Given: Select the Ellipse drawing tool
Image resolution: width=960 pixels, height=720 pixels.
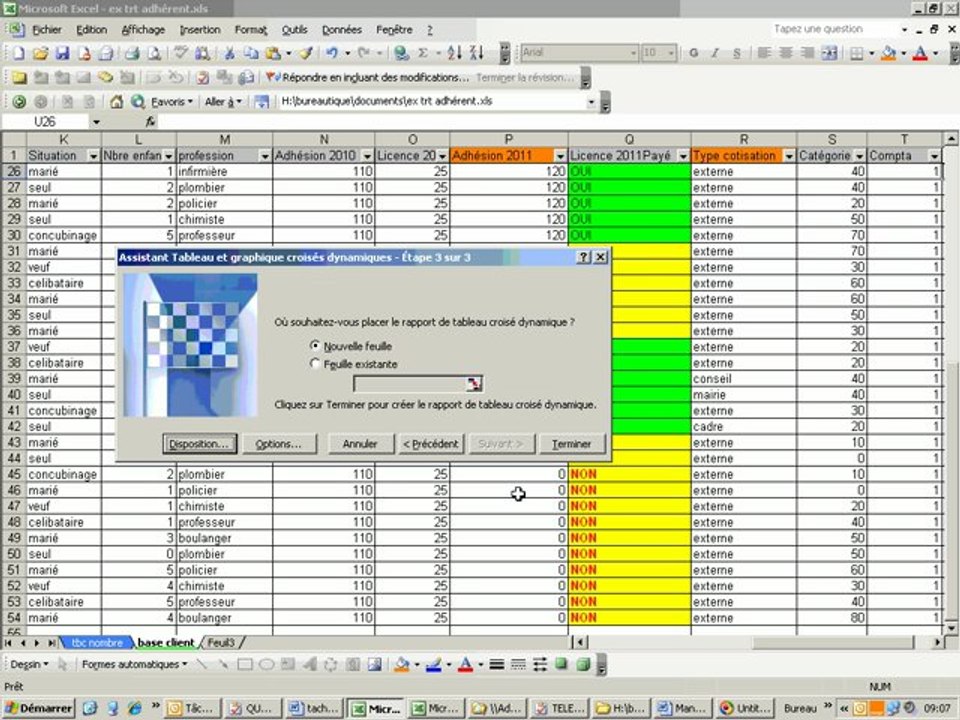Looking at the screenshot, I should click(x=266, y=664).
